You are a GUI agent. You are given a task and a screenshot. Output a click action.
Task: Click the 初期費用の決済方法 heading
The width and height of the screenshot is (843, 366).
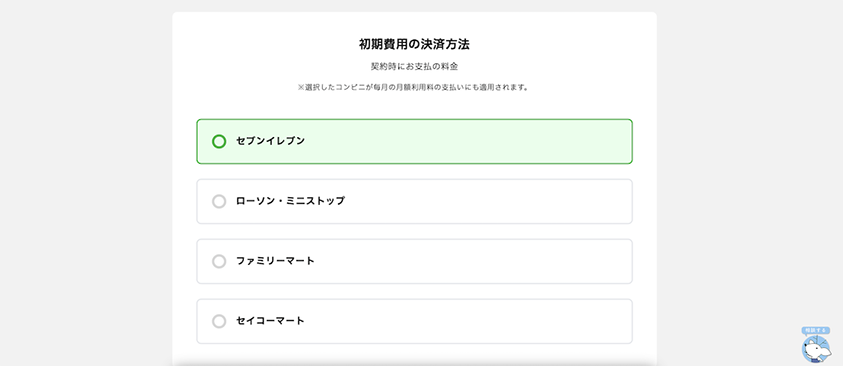414,45
